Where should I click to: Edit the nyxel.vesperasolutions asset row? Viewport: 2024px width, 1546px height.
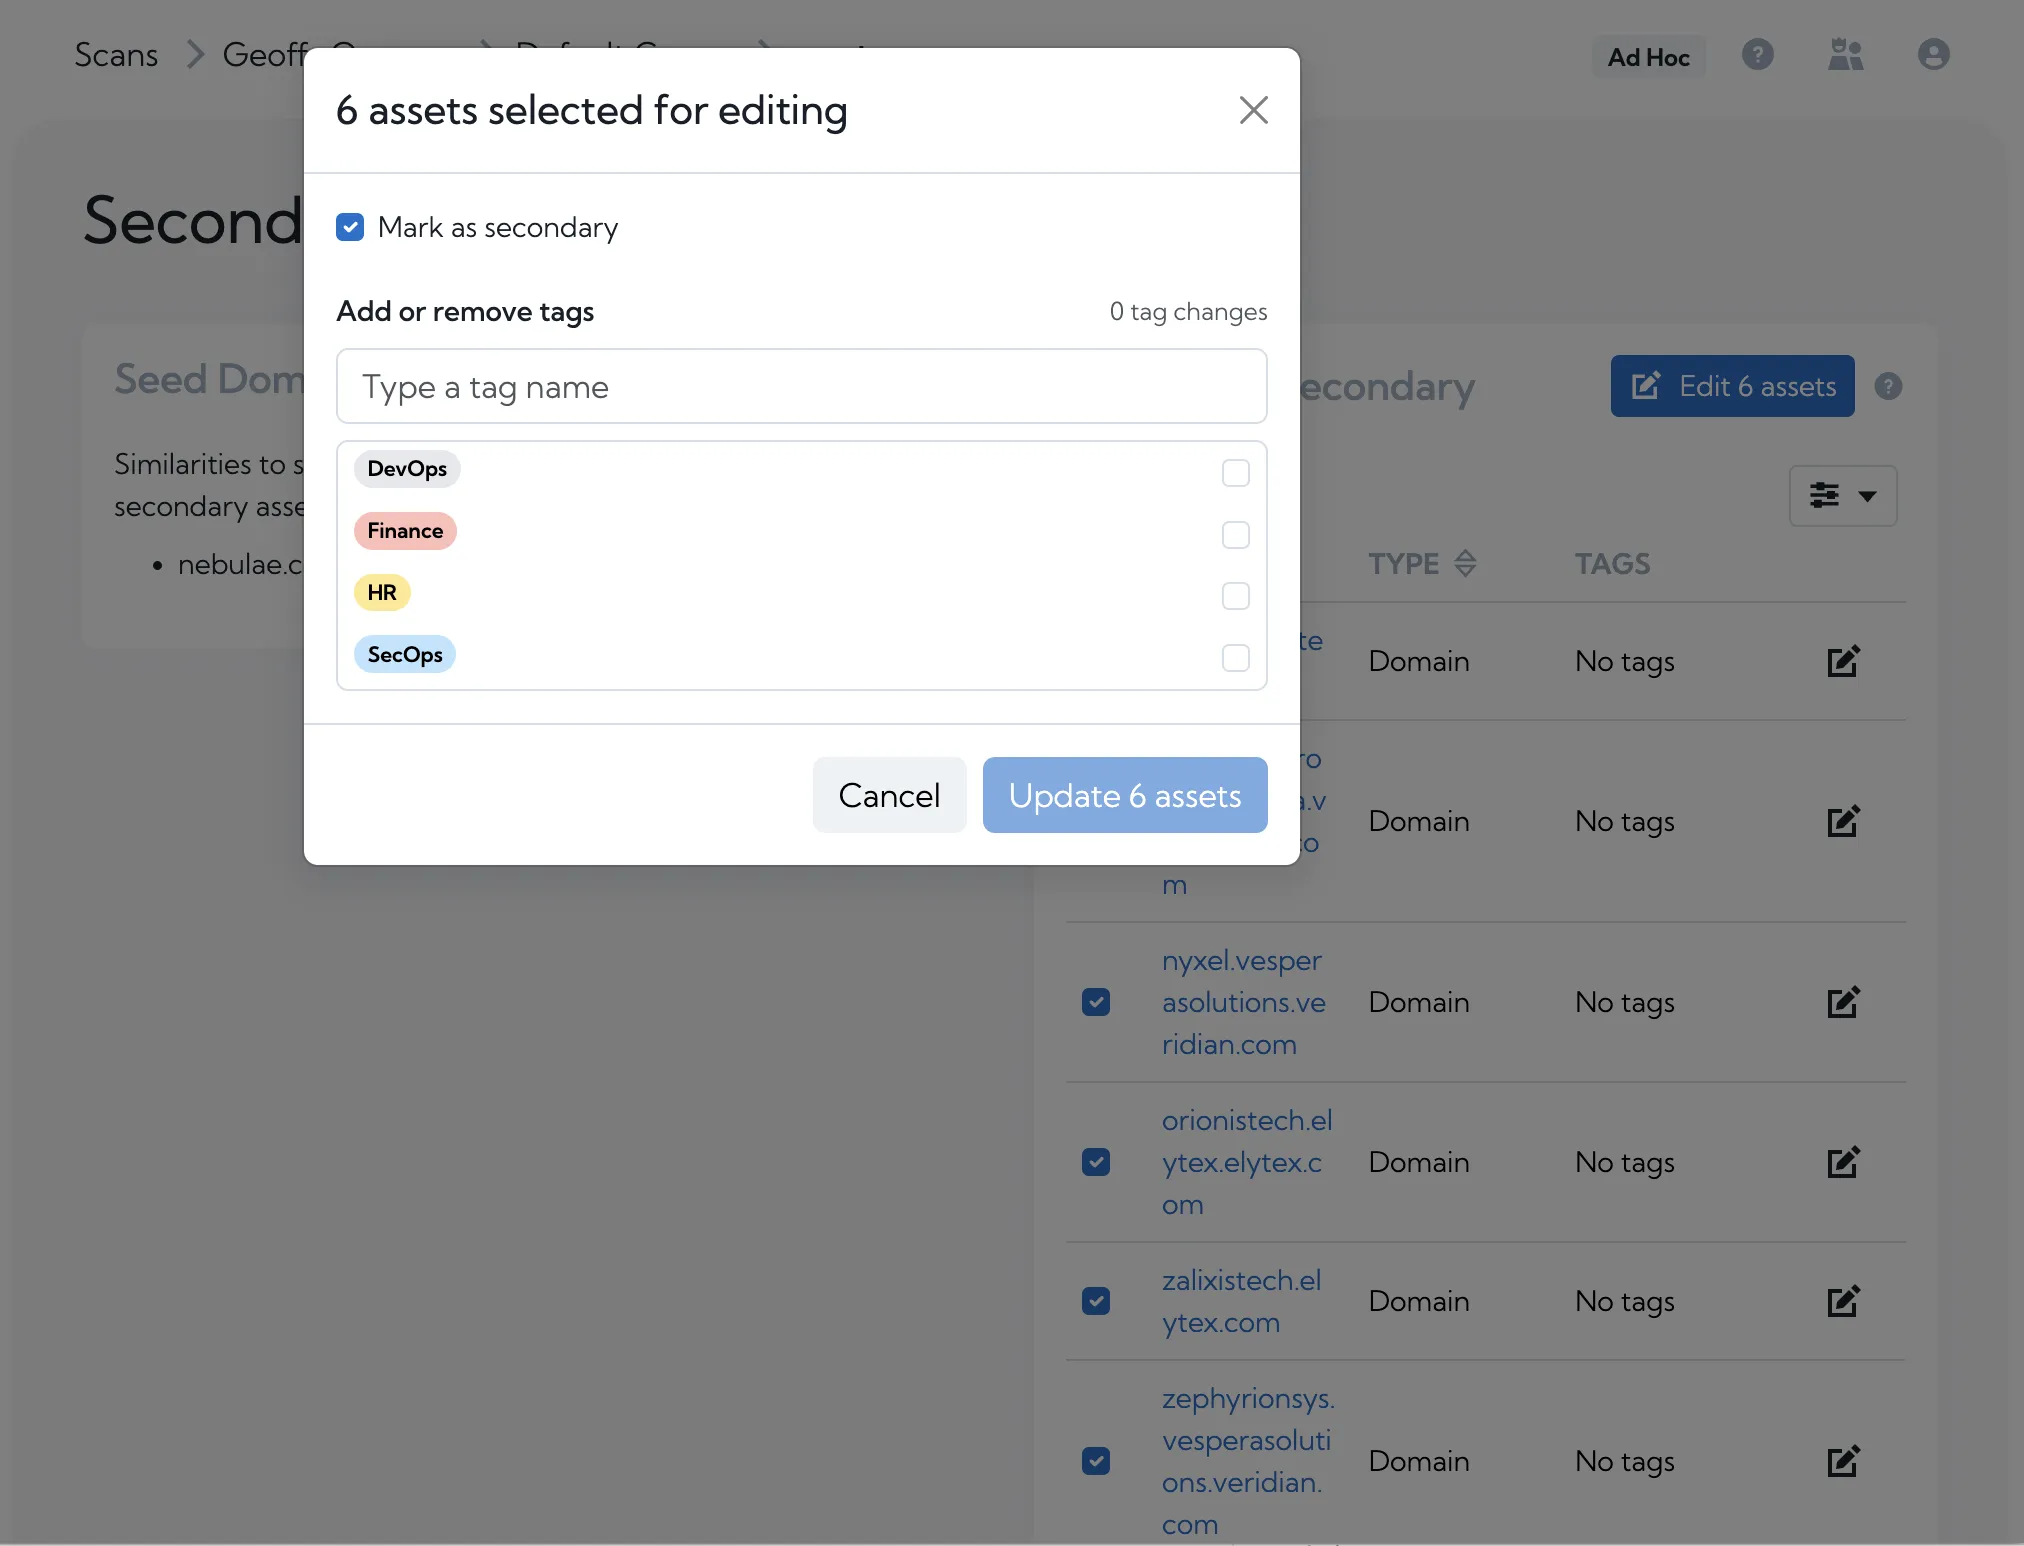(1843, 1002)
